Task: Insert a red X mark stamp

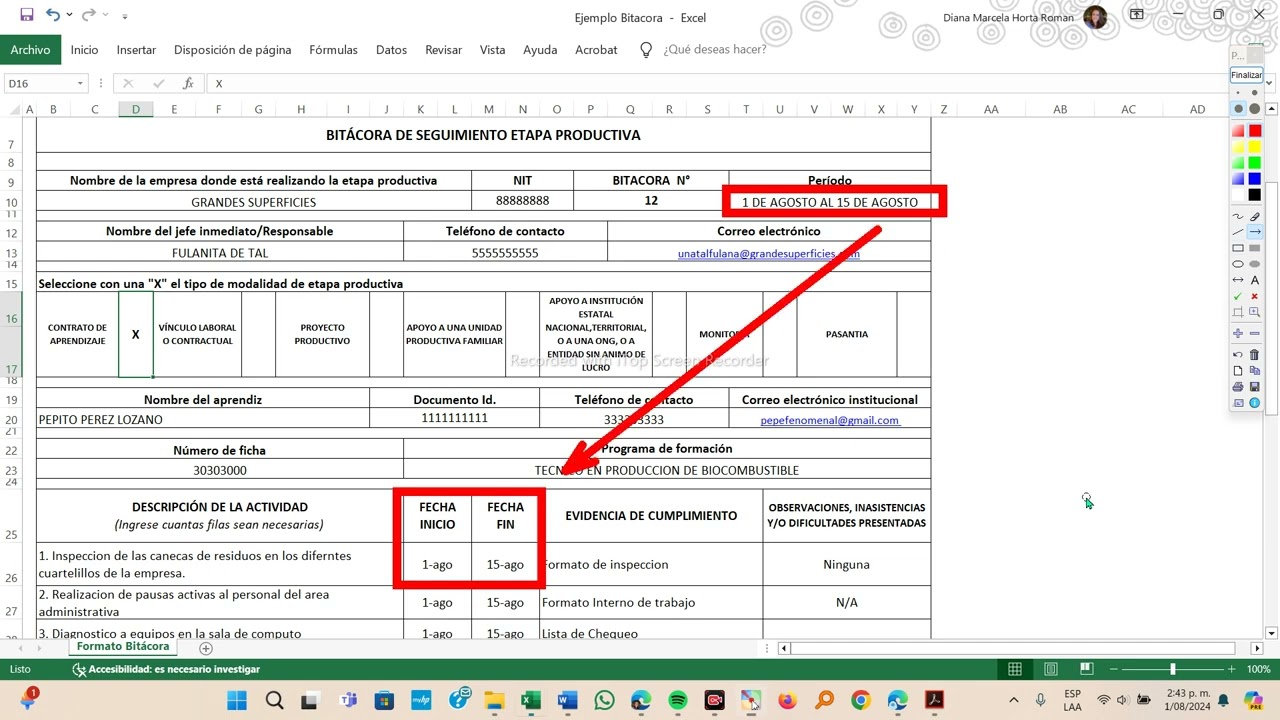Action: point(1255,296)
